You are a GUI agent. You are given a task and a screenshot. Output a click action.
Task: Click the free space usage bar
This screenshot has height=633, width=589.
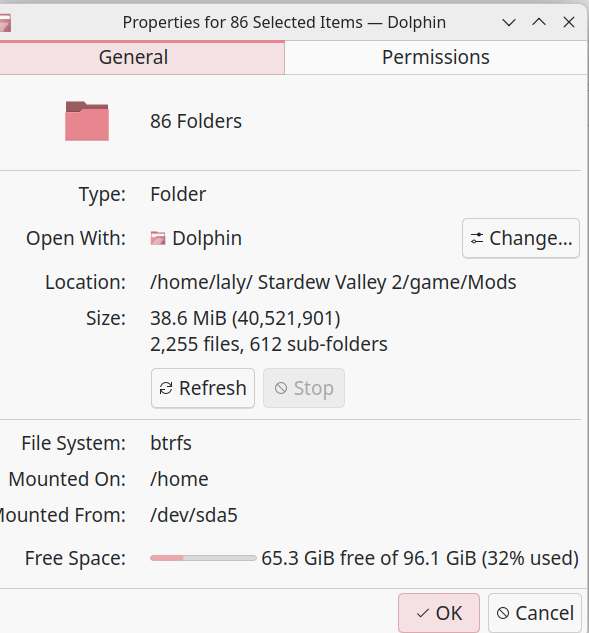(203, 558)
